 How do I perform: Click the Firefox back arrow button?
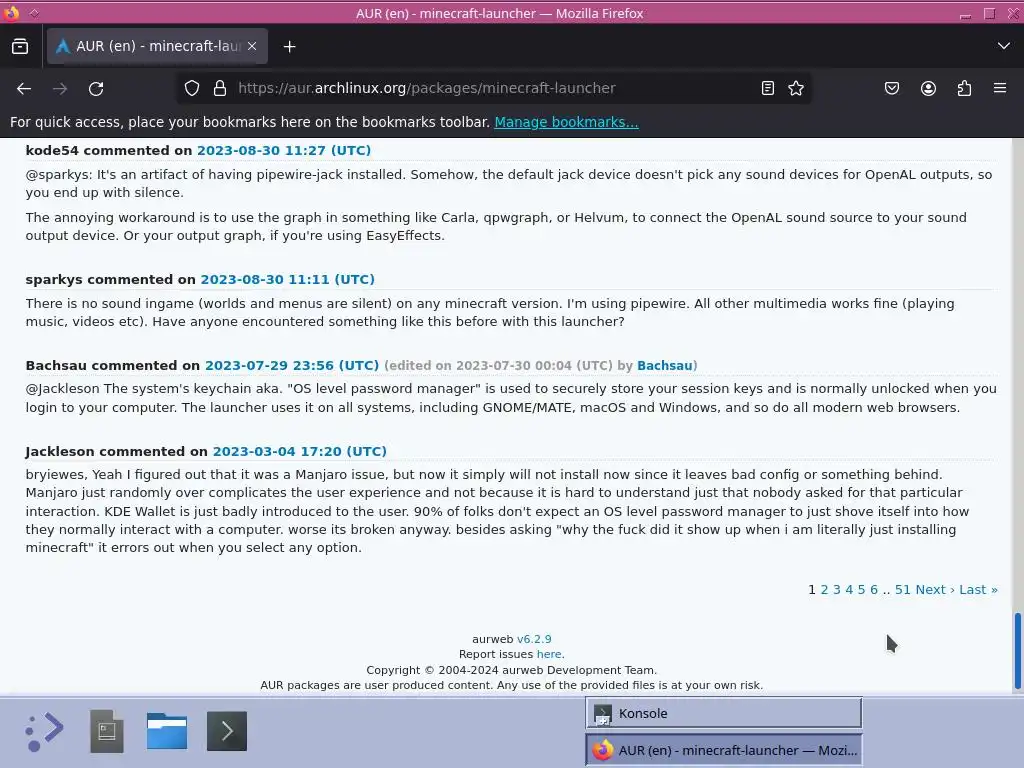[24, 88]
